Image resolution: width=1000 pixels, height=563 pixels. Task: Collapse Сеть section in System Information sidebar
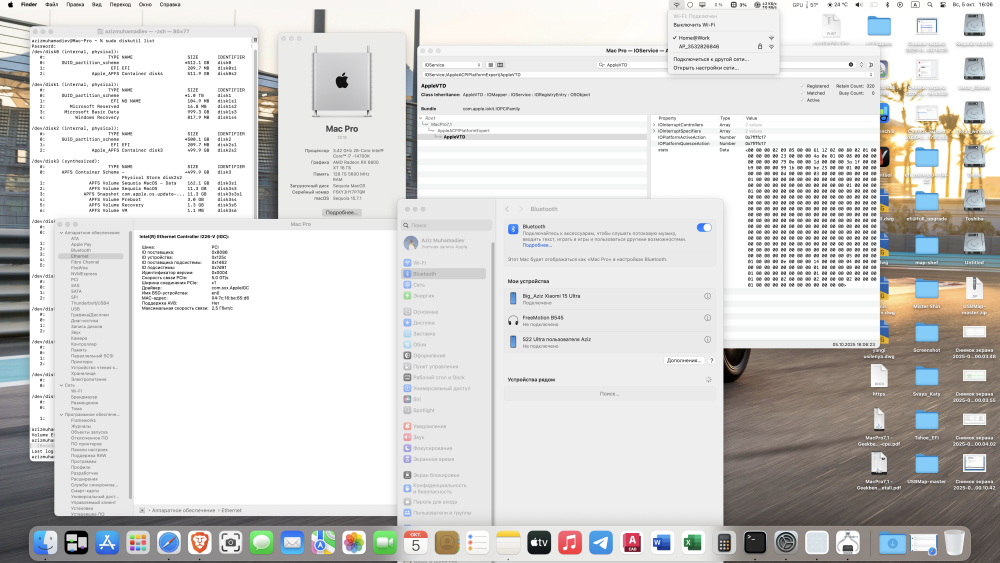(62, 385)
